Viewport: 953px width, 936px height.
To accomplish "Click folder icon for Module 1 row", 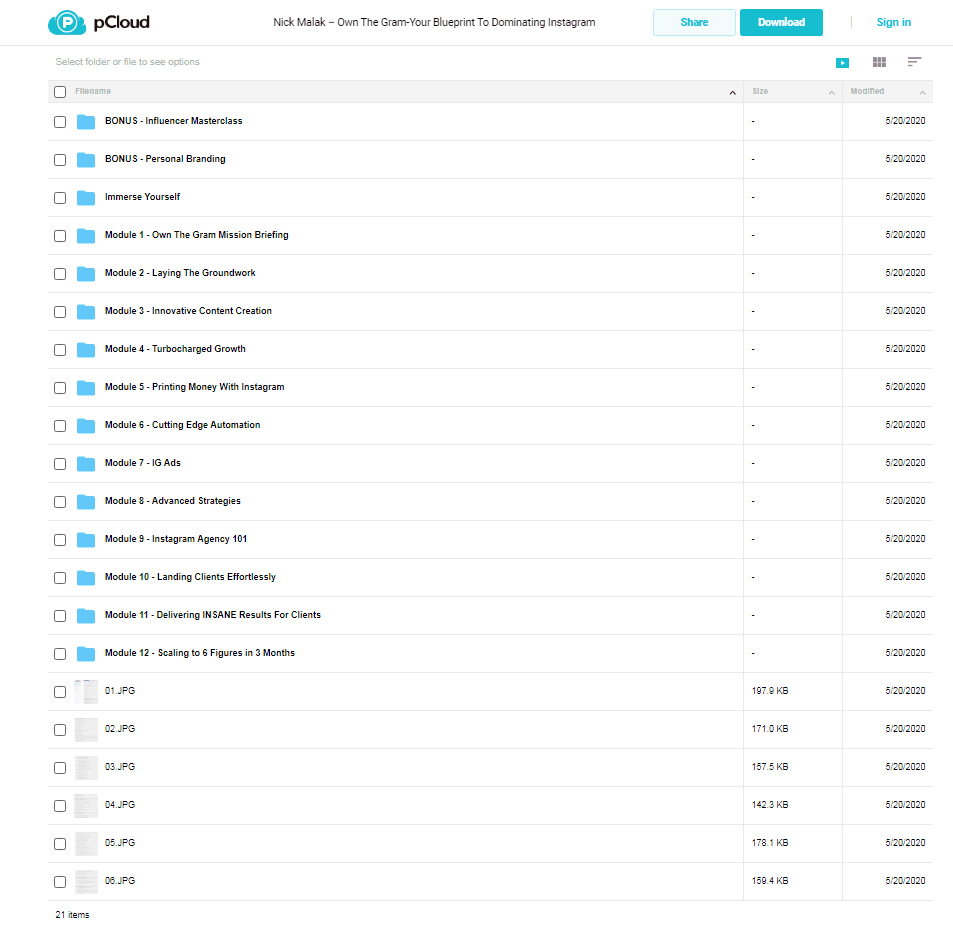I will pyautogui.click(x=86, y=235).
